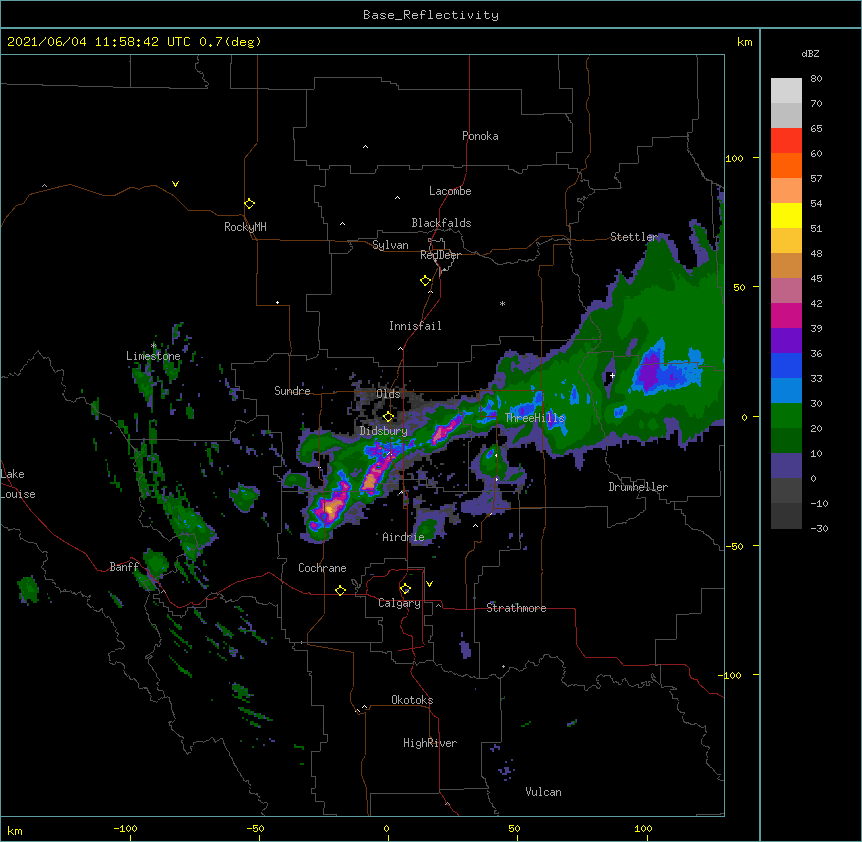Click the yellow station marker above Calgary
The height and width of the screenshot is (842, 862).
pos(405,589)
